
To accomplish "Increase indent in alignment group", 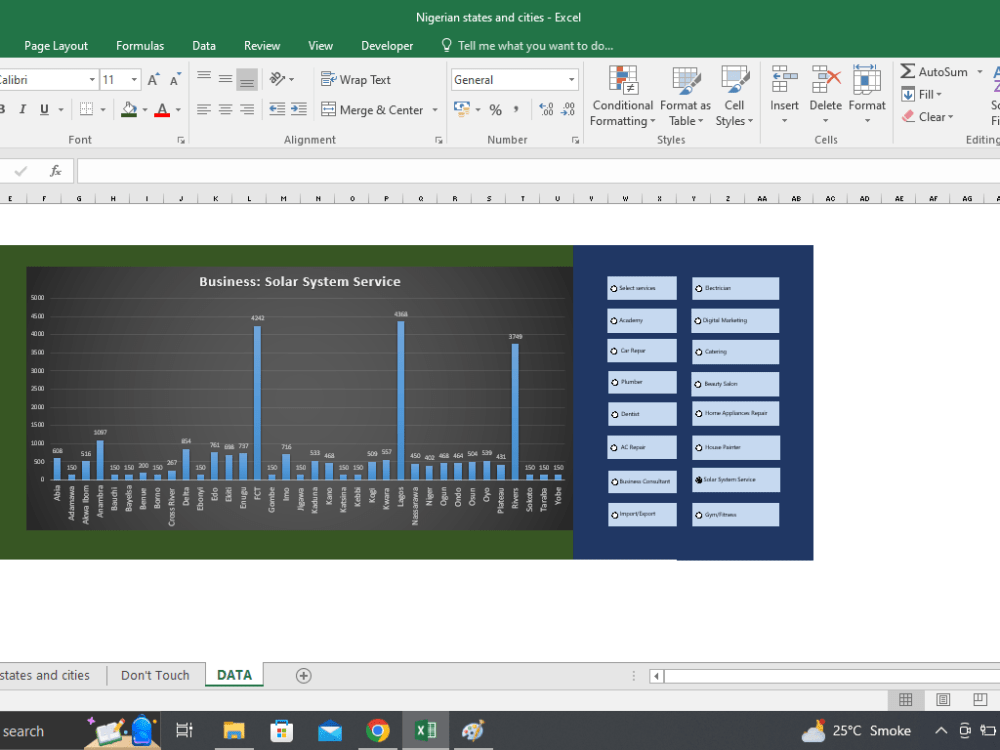I will pos(298,109).
